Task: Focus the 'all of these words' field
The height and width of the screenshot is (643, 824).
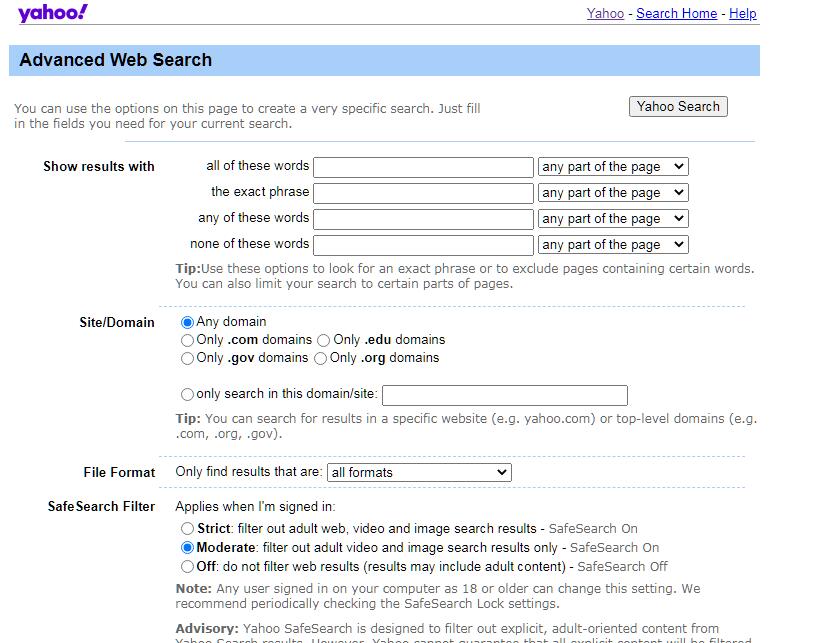Action: pyautogui.click(x=424, y=167)
